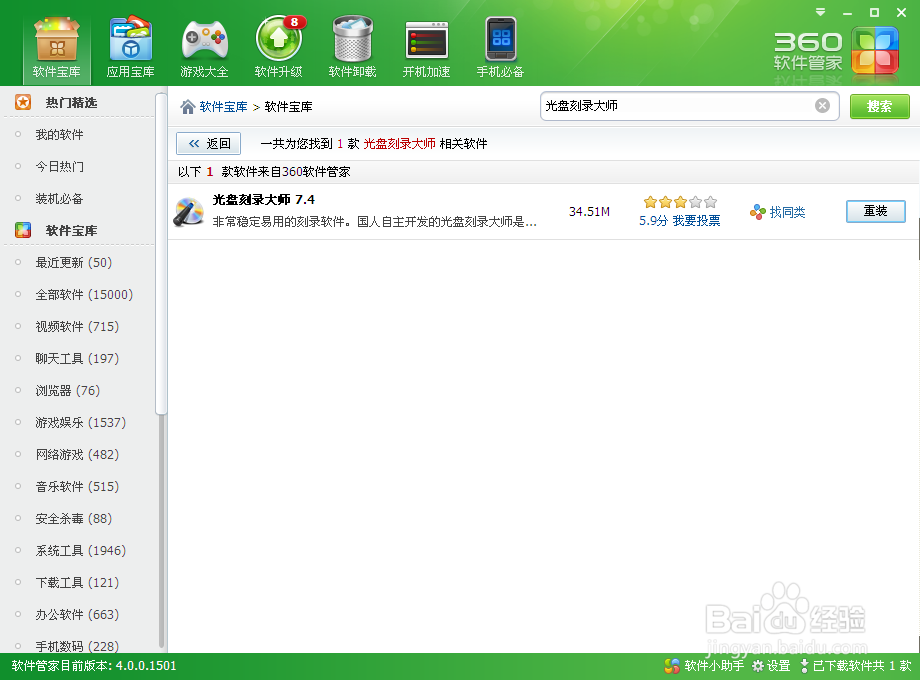Image resolution: width=920 pixels, height=680 pixels.
Task: Maximize the 360软件管家 window
Action: (x=874, y=12)
